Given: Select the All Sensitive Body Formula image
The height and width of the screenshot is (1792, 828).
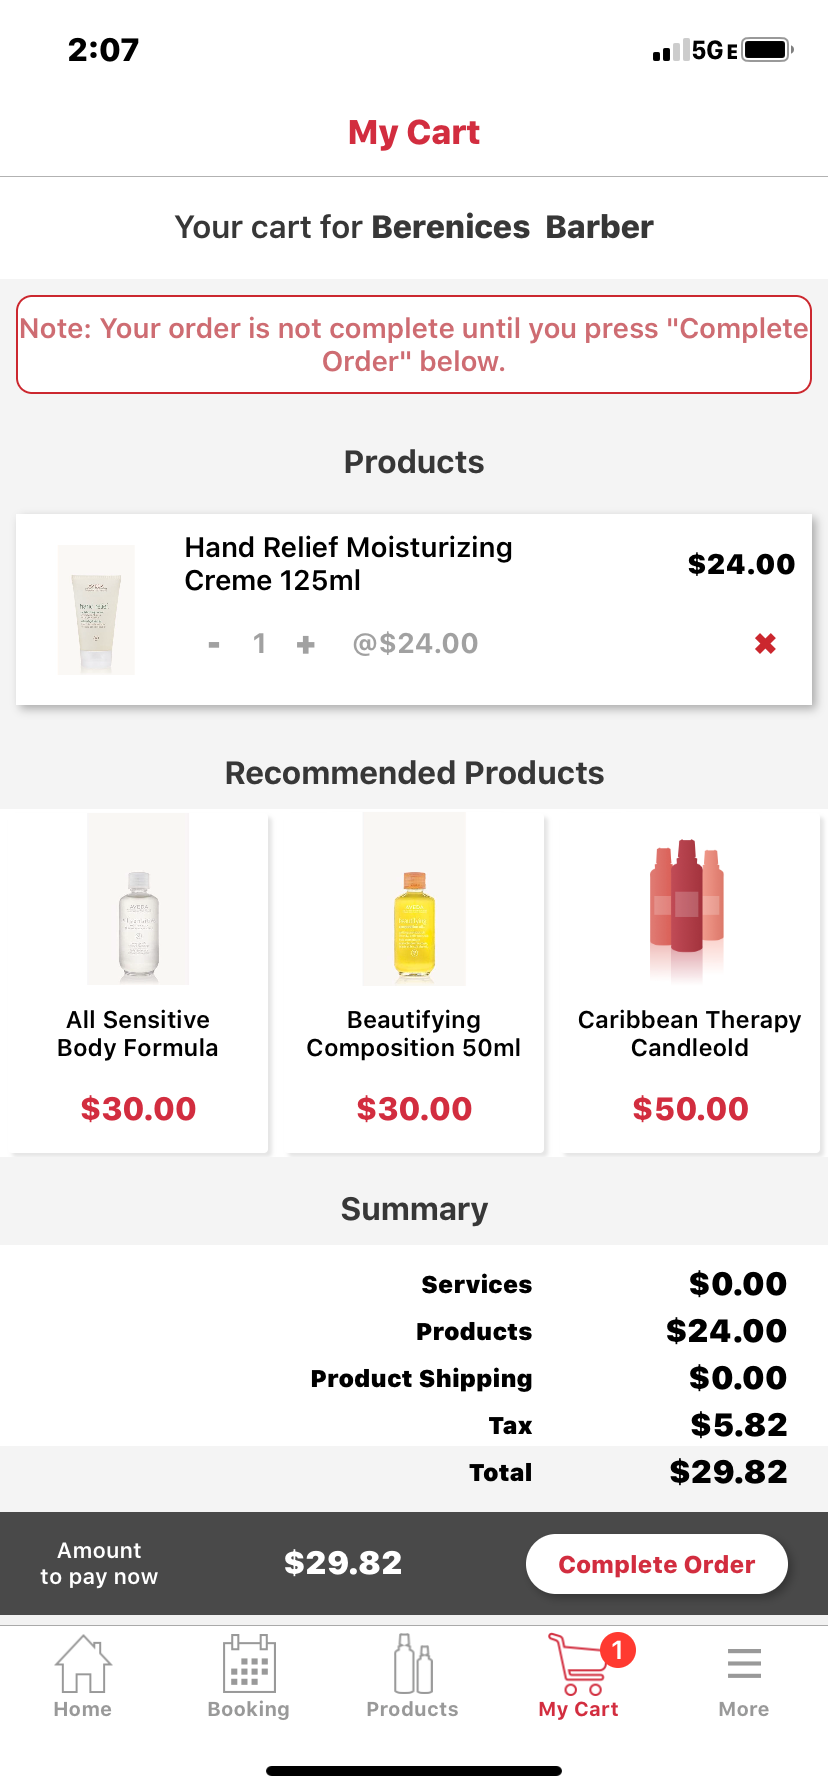Looking at the screenshot, I should tap(138, 900).
